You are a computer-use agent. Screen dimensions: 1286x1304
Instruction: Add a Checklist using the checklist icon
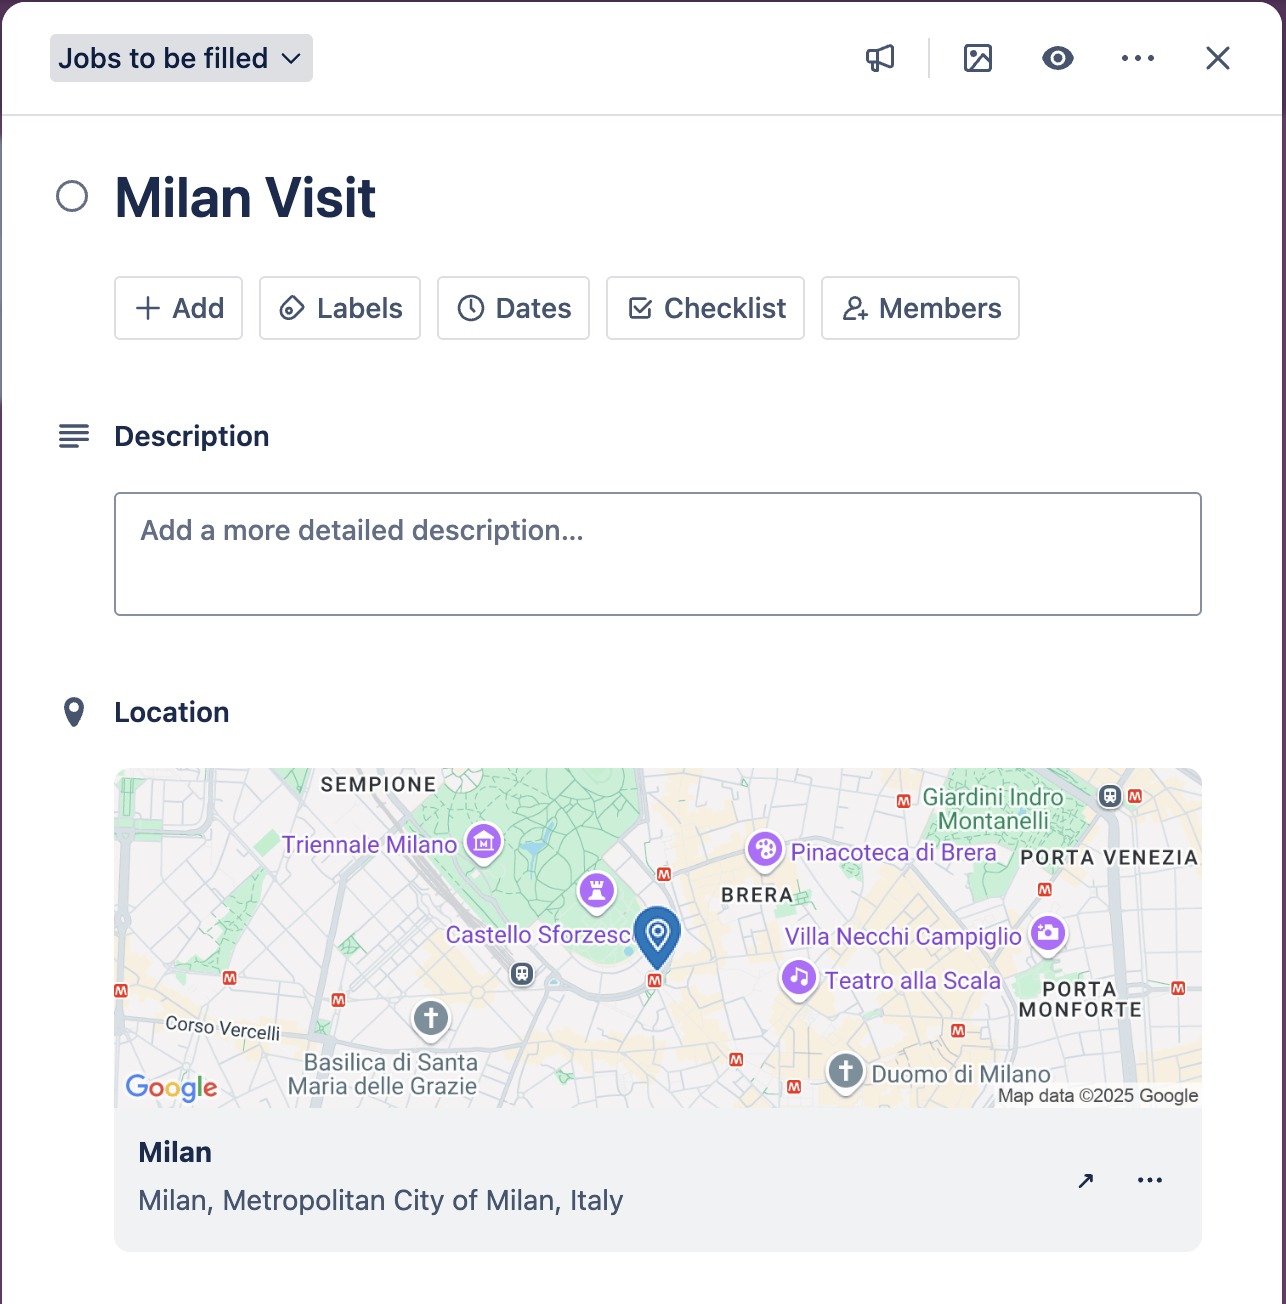pos(640,308)
